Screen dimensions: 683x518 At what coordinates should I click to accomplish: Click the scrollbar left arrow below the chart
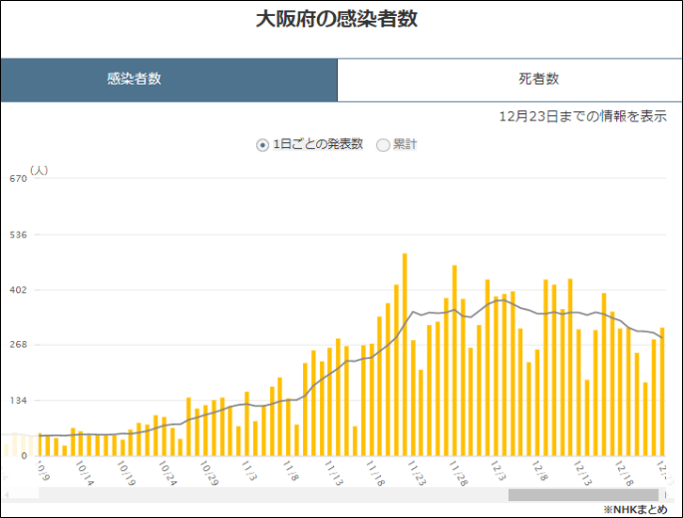6,494
